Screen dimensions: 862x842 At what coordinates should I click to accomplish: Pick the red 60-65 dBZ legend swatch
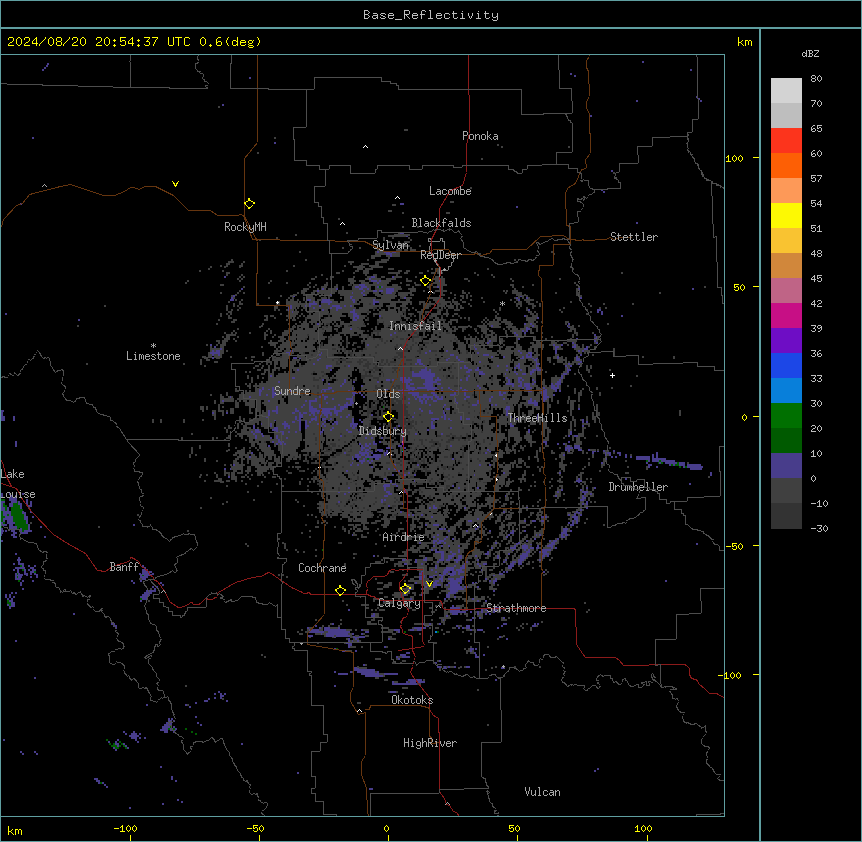[786, 141]
